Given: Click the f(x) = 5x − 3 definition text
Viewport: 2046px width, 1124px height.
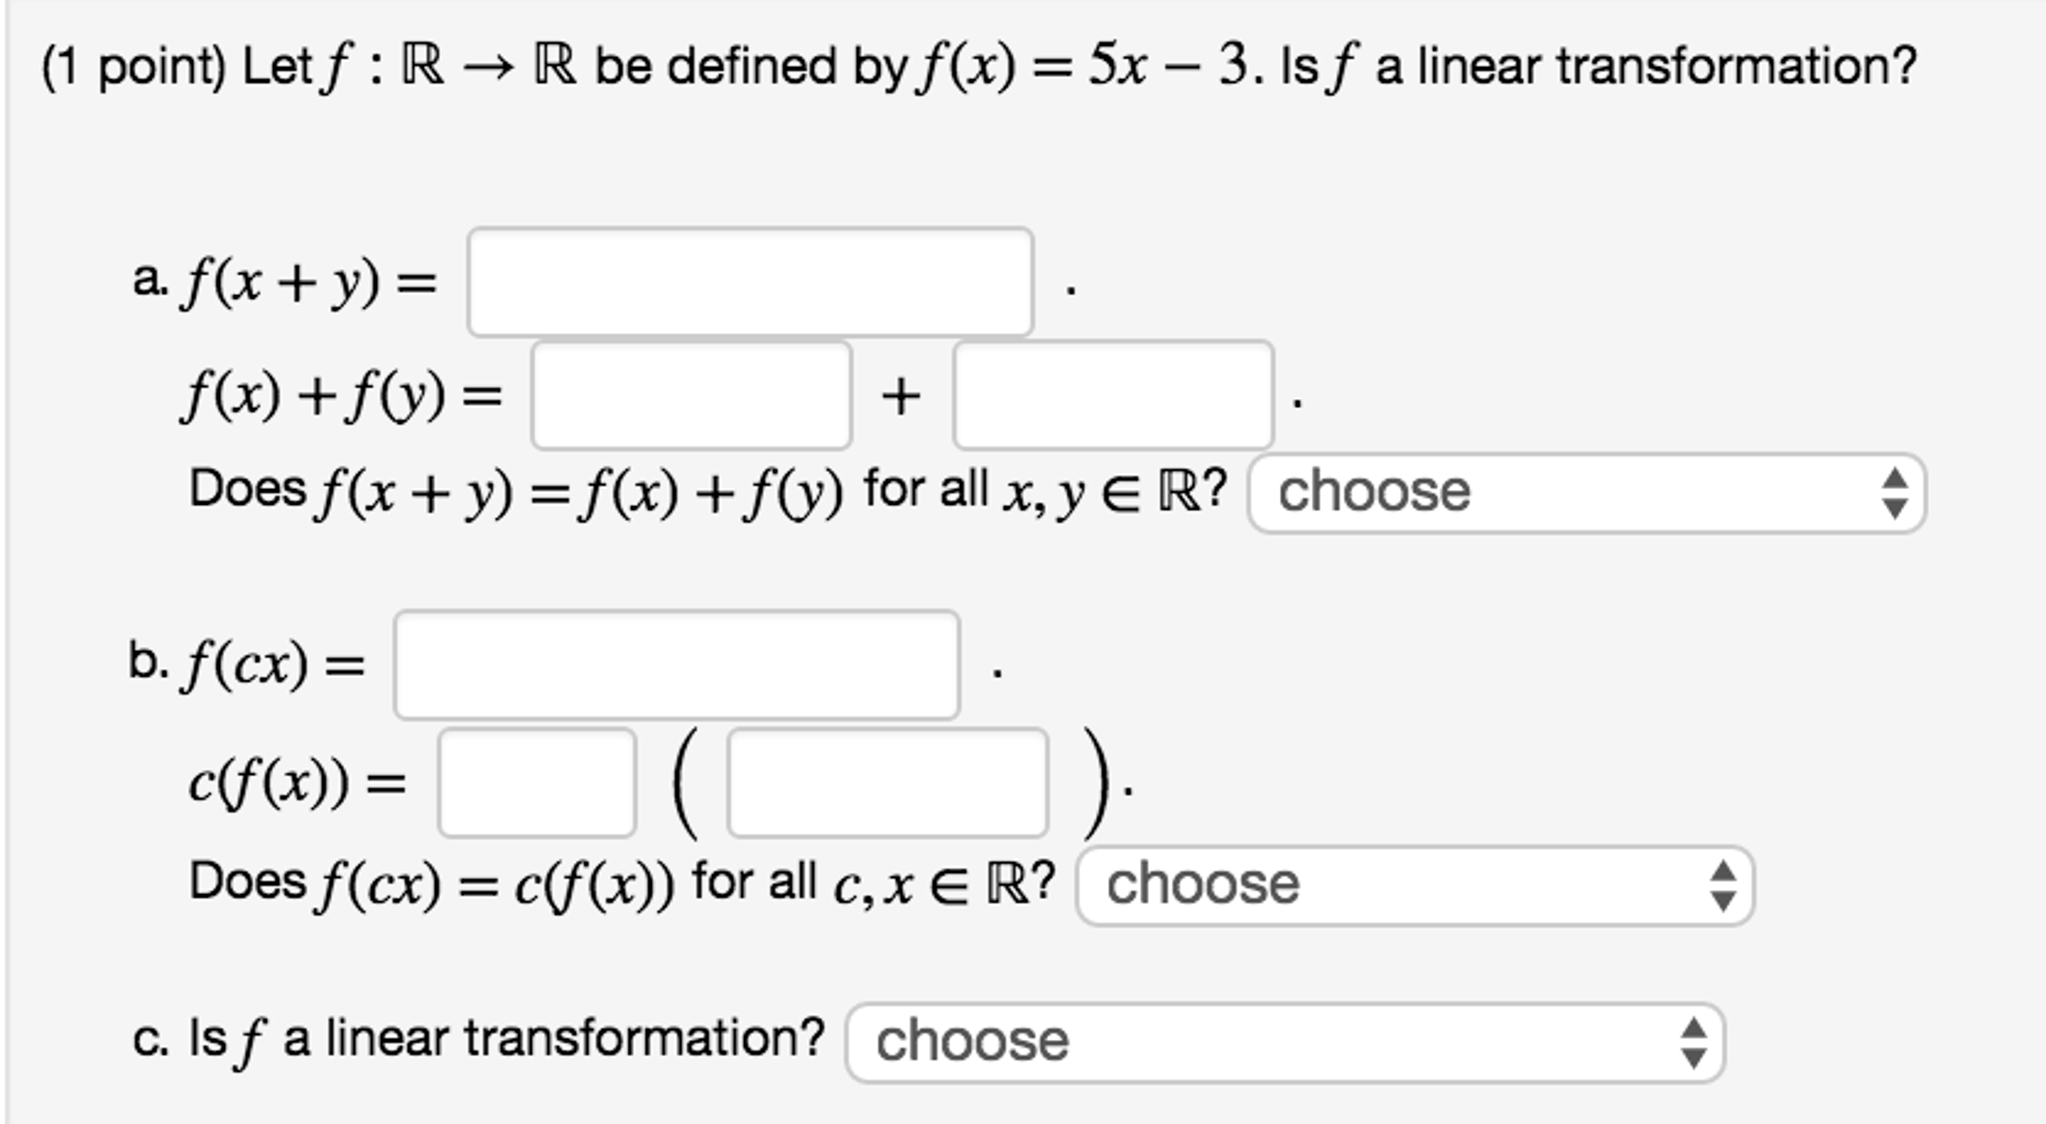Looking at the screenshot, I should (1083, 67).
